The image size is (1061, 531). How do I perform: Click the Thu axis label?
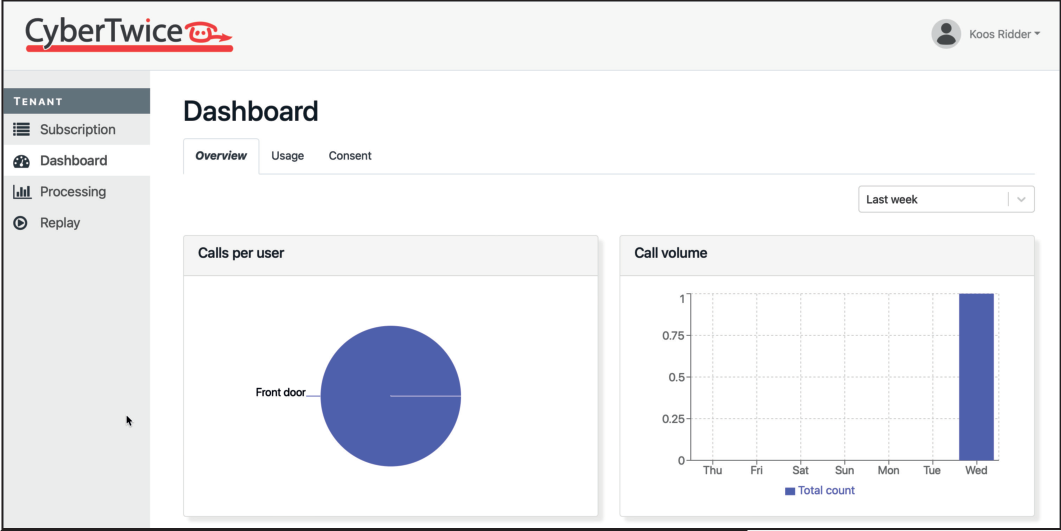click(x=713, y=471)
